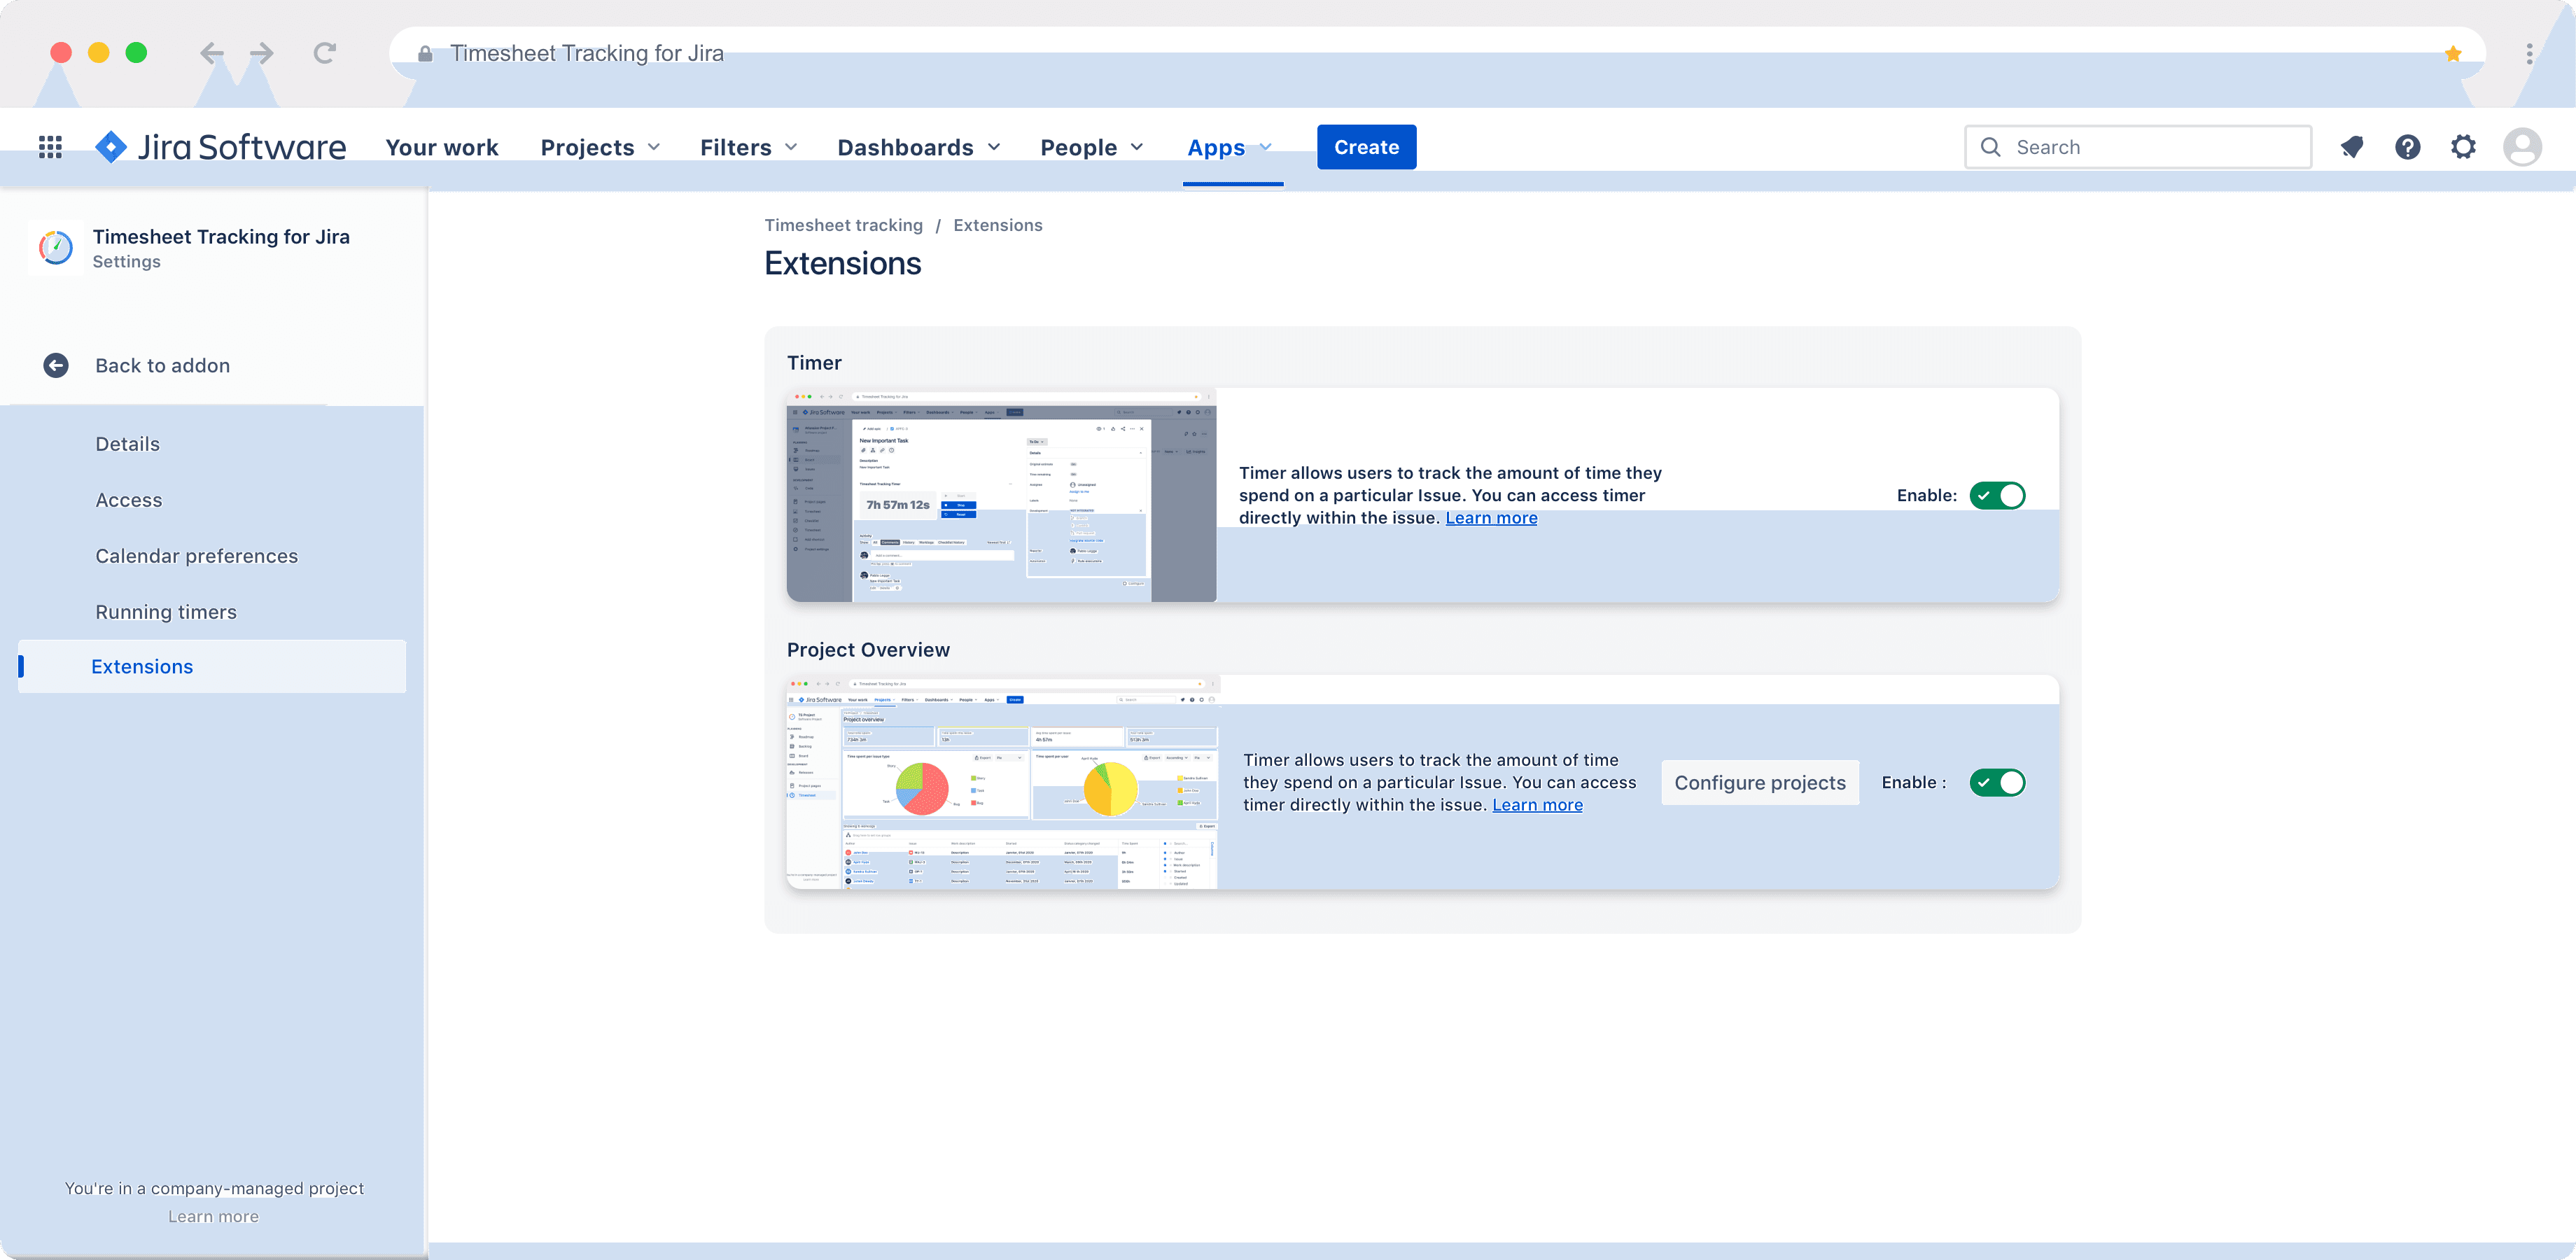Image resolution: width=2576 pixels, height=1260 pixels.
Task: Click the Create button
Action: click(x=1366, y=147)
